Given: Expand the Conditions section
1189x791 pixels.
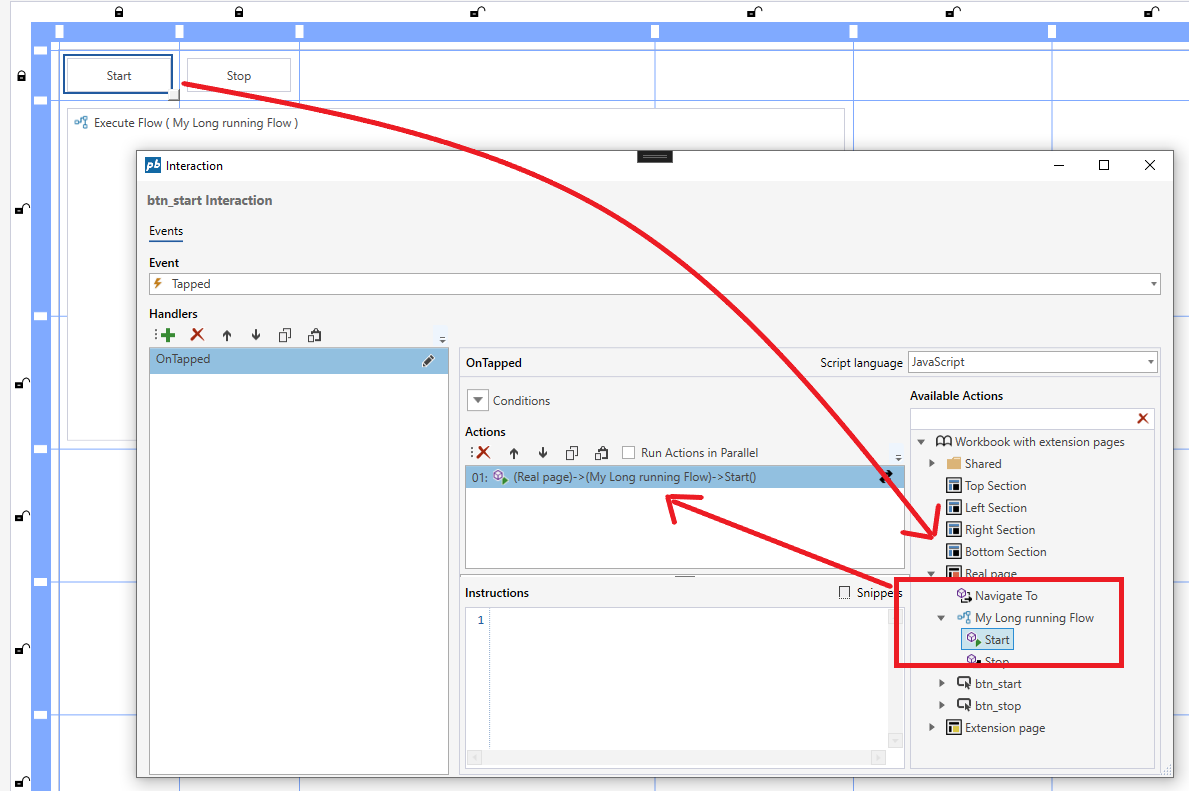Looking at the screenshot, I should pyautogui.click(x=477, y=400).
